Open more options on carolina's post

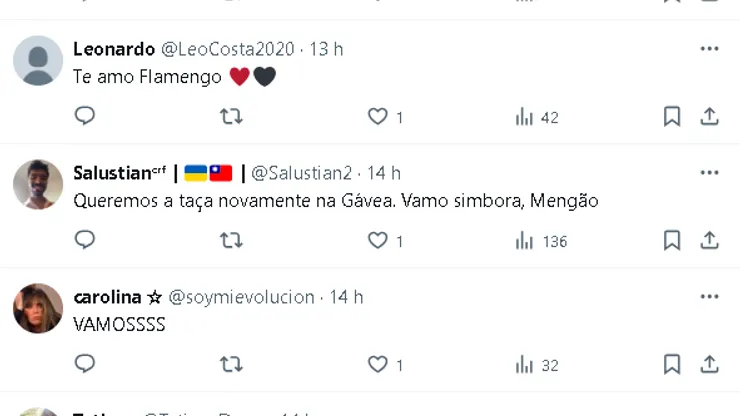pos(709,297)
